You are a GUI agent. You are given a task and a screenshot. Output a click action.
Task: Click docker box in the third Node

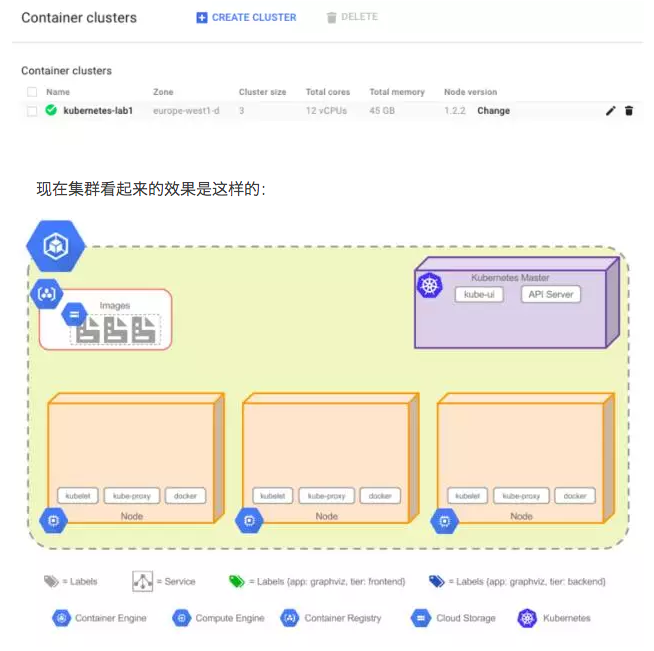[575, 496]
